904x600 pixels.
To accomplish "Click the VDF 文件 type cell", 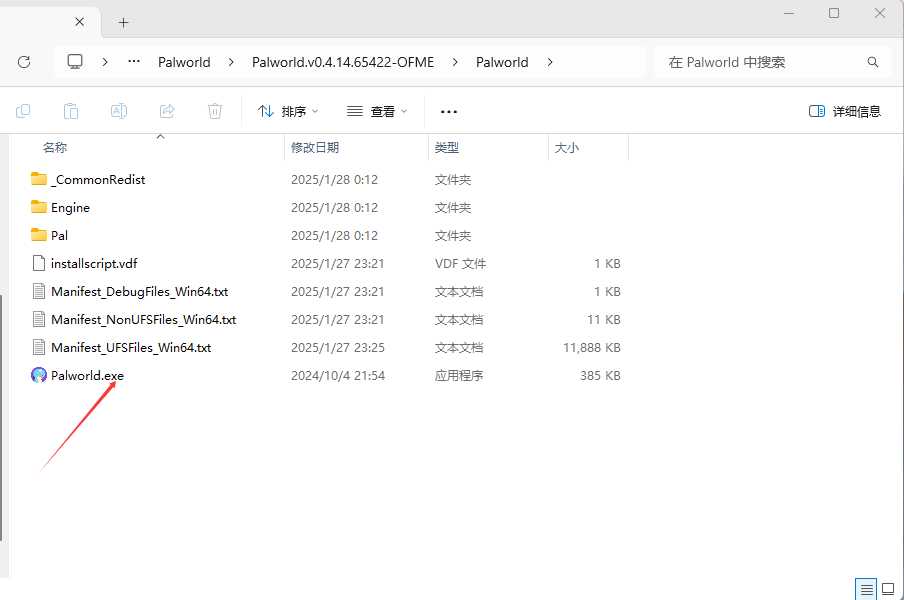I will 460,263.
